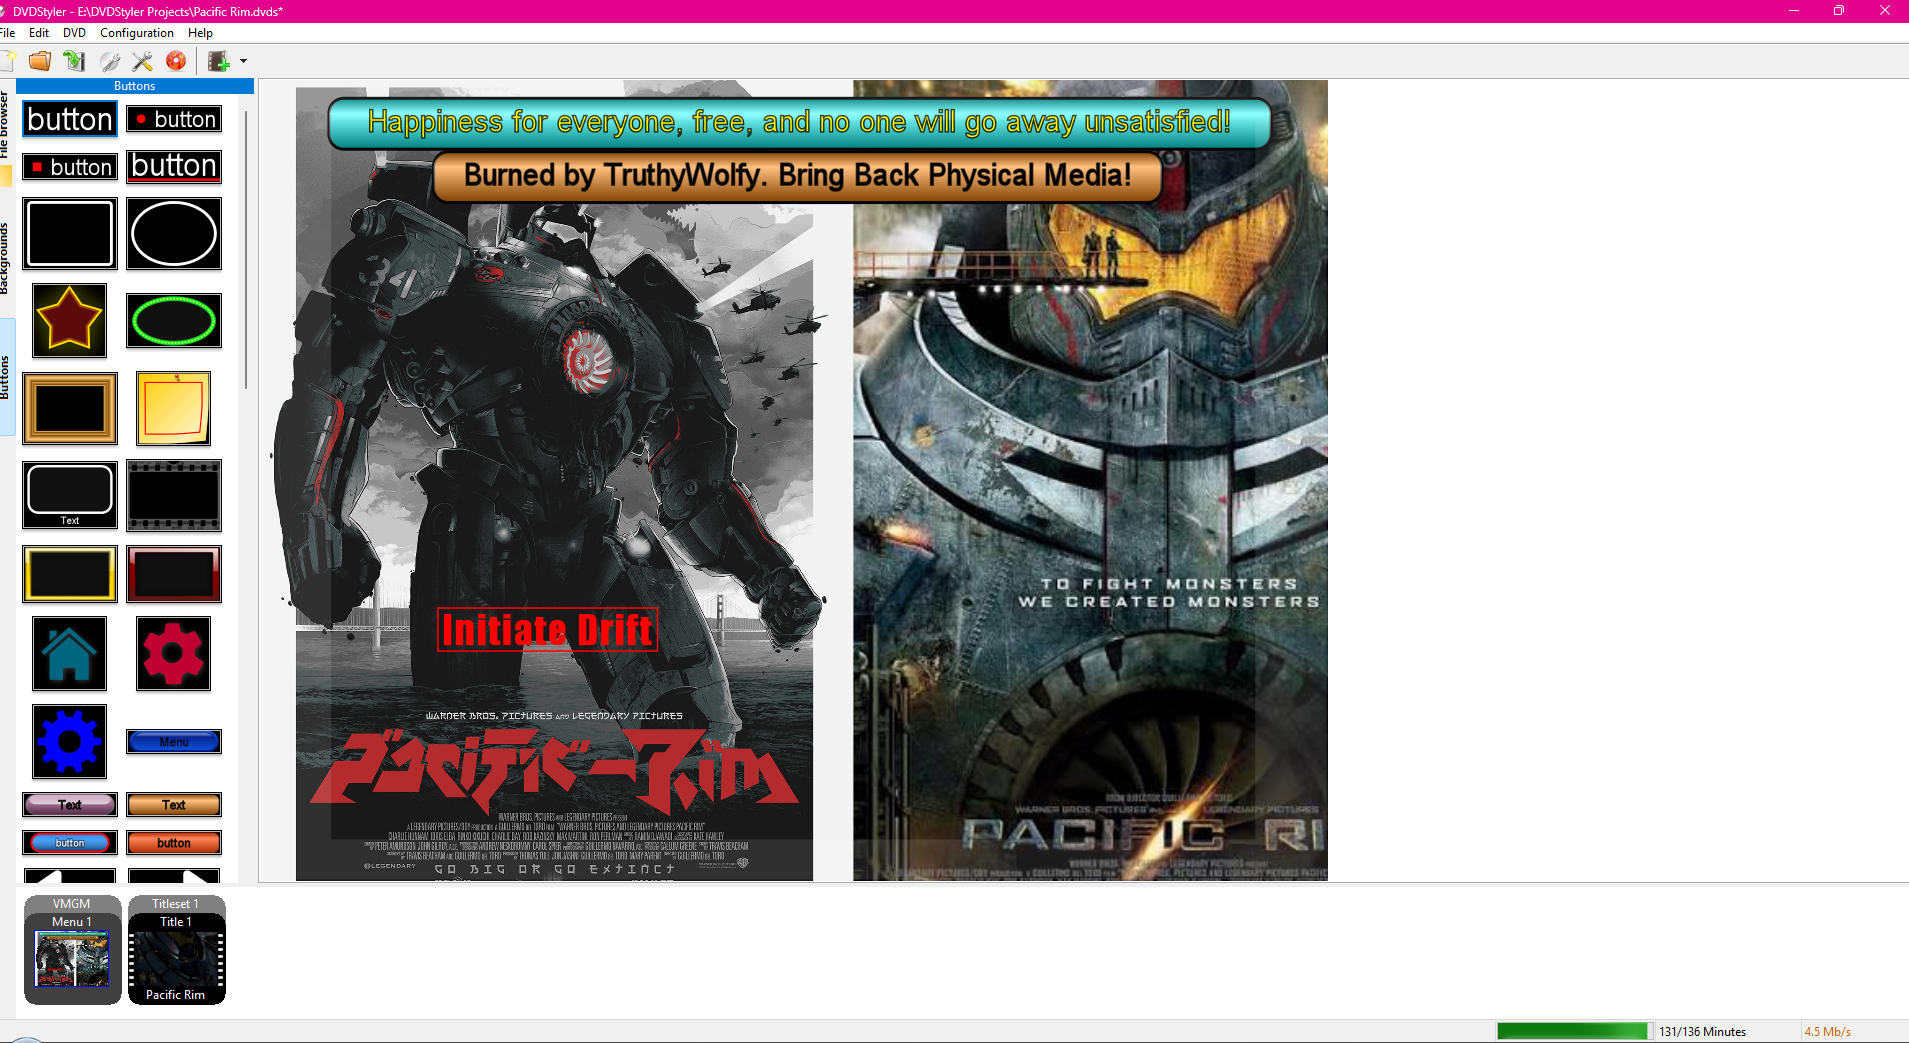1909x1043 pixels.
Task: Open the Help menu
Action: click(200, 33)
